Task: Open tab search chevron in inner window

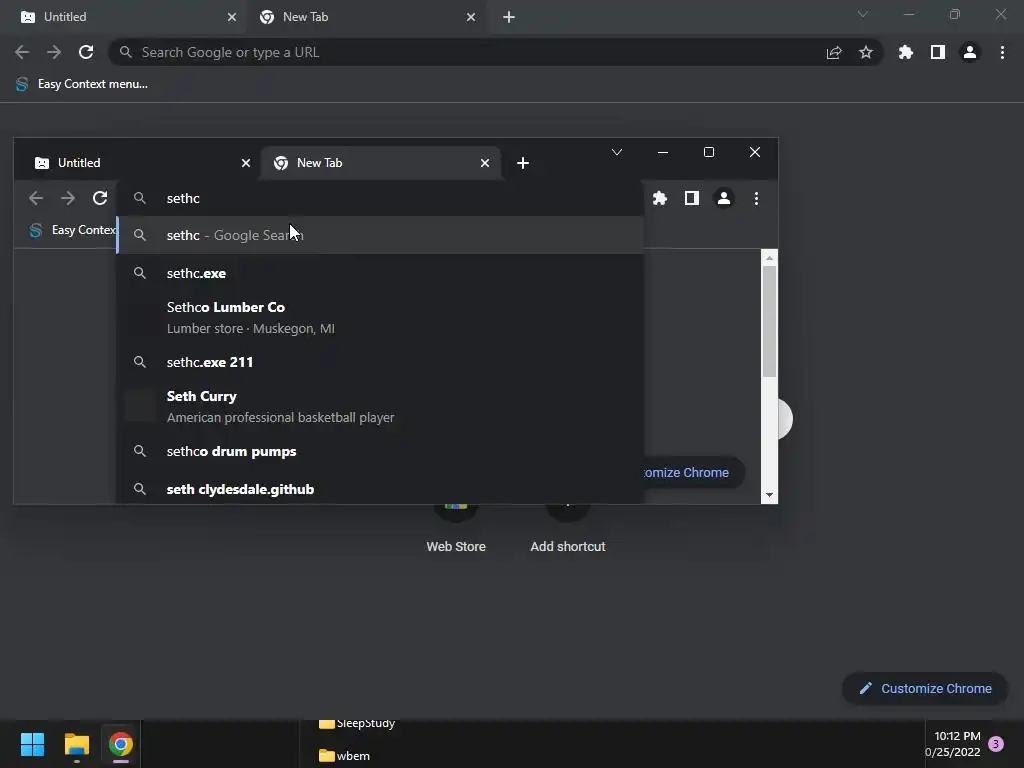Action: click(x=616, y=152)
